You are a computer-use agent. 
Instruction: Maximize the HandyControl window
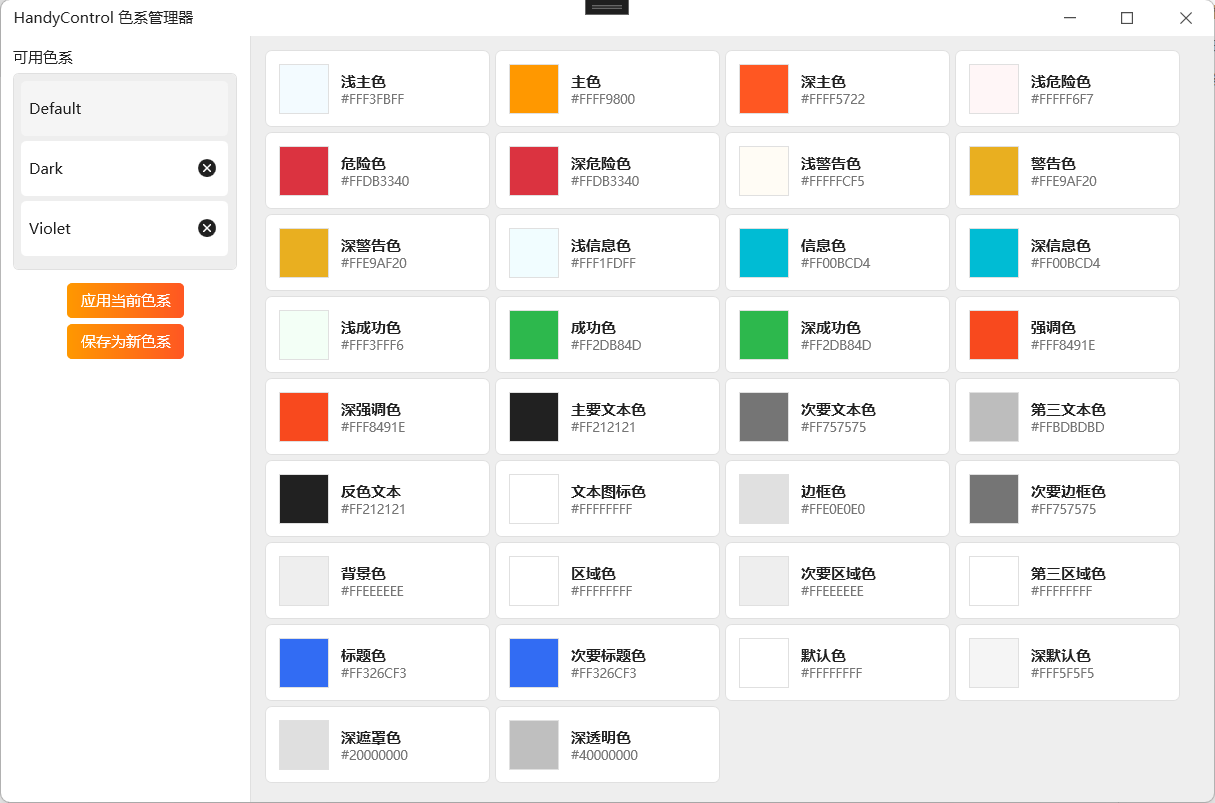click(x=1127, y=17)
